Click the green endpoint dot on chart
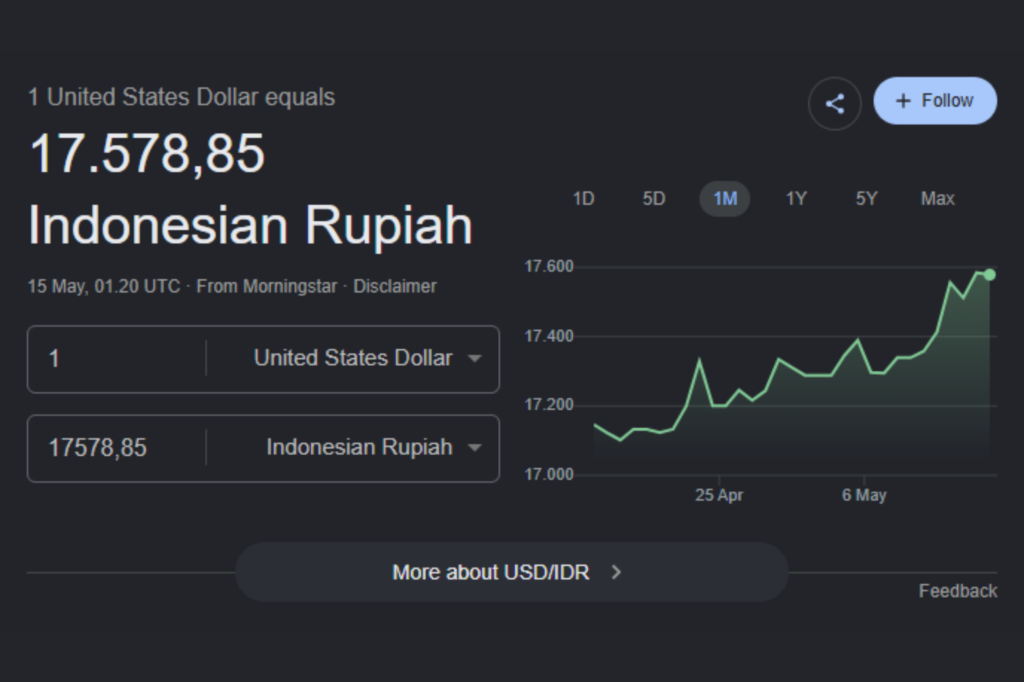The height and width of the screenshot is (682, 1024). [989, 275]
